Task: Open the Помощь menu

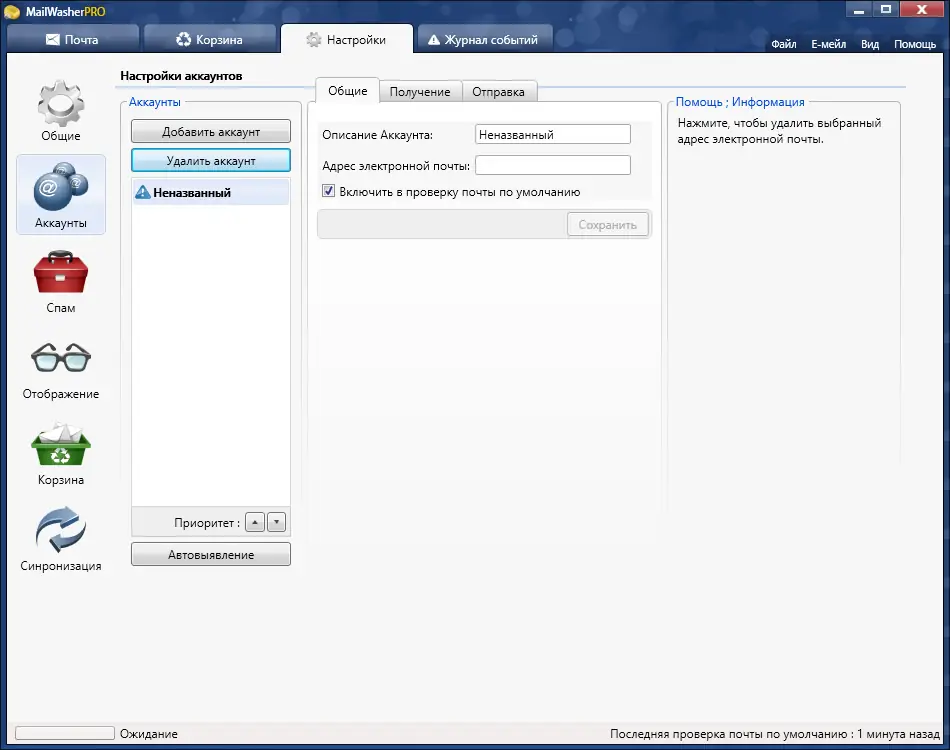Action: [x=915, y=44]
